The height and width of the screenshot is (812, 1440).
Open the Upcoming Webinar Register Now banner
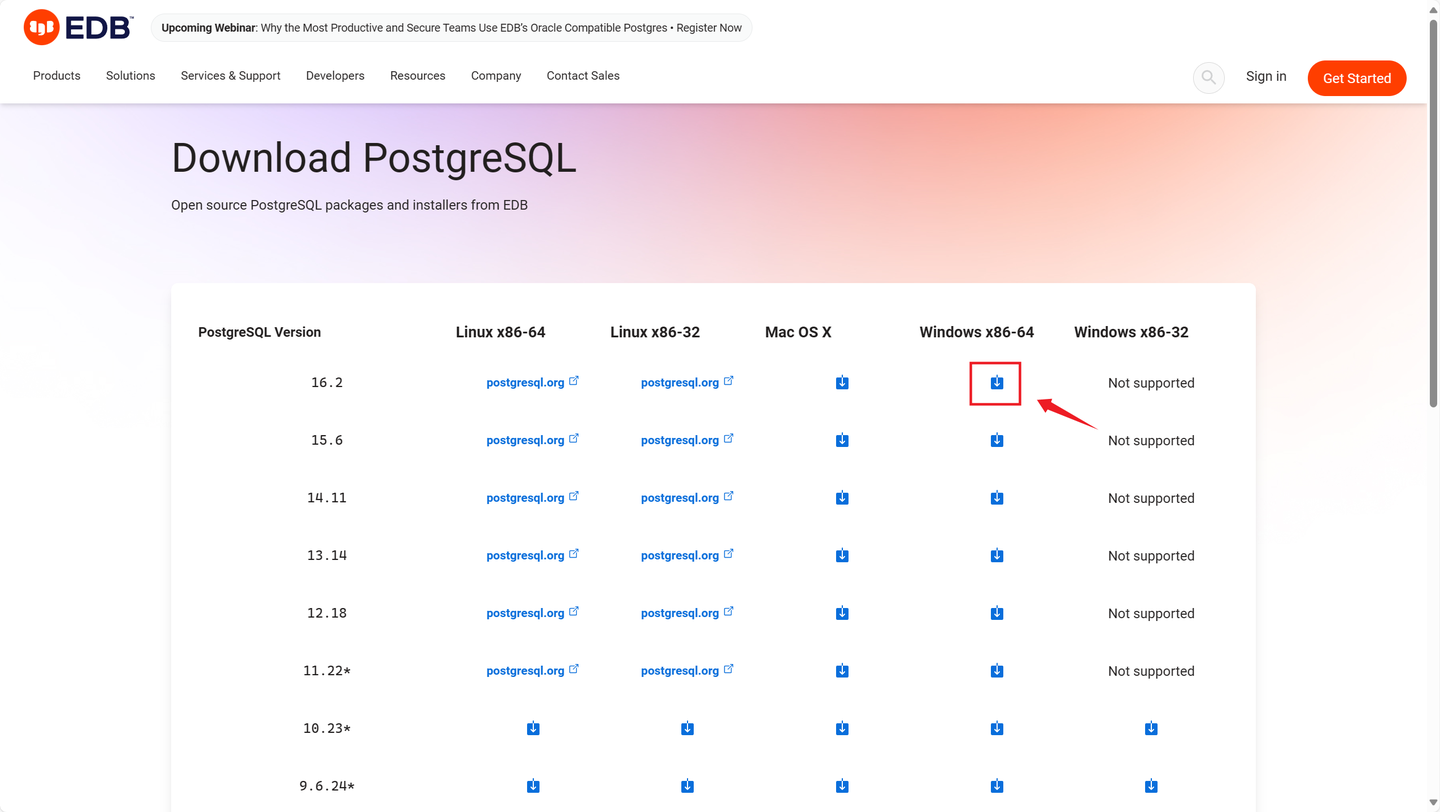click(x=452, y=28)
